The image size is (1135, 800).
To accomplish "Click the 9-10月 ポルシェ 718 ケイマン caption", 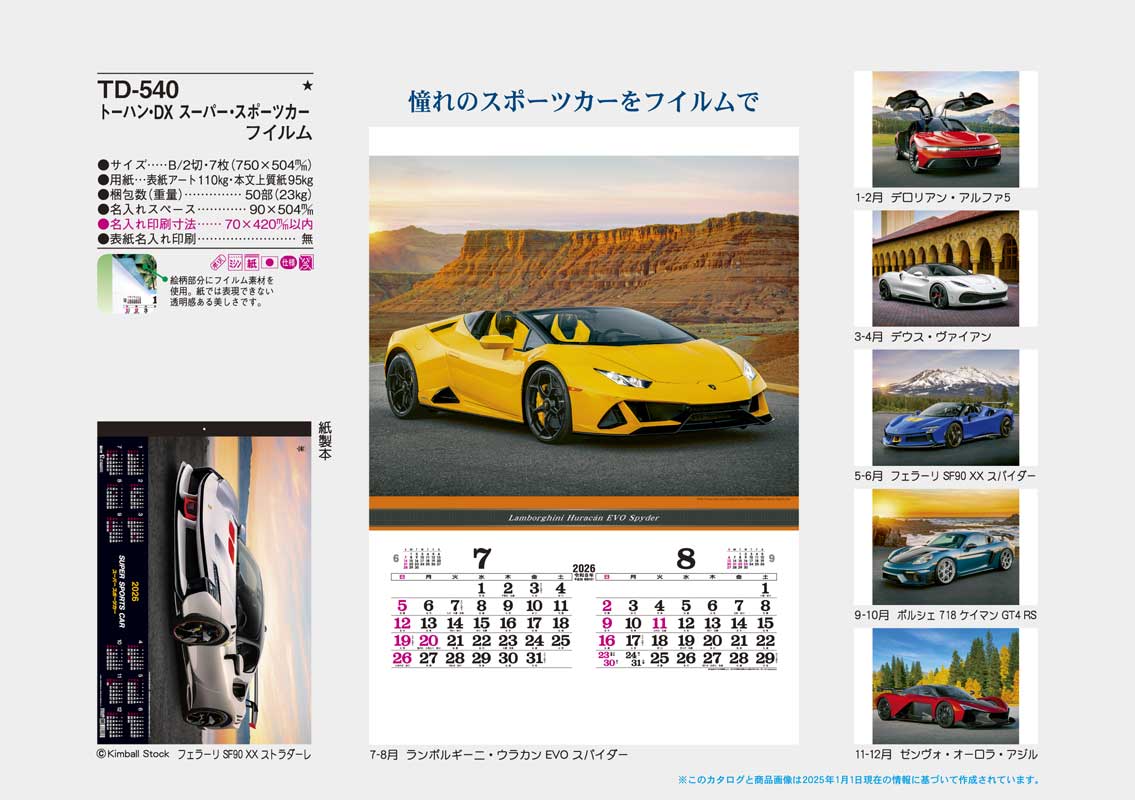I will point(945,615).
